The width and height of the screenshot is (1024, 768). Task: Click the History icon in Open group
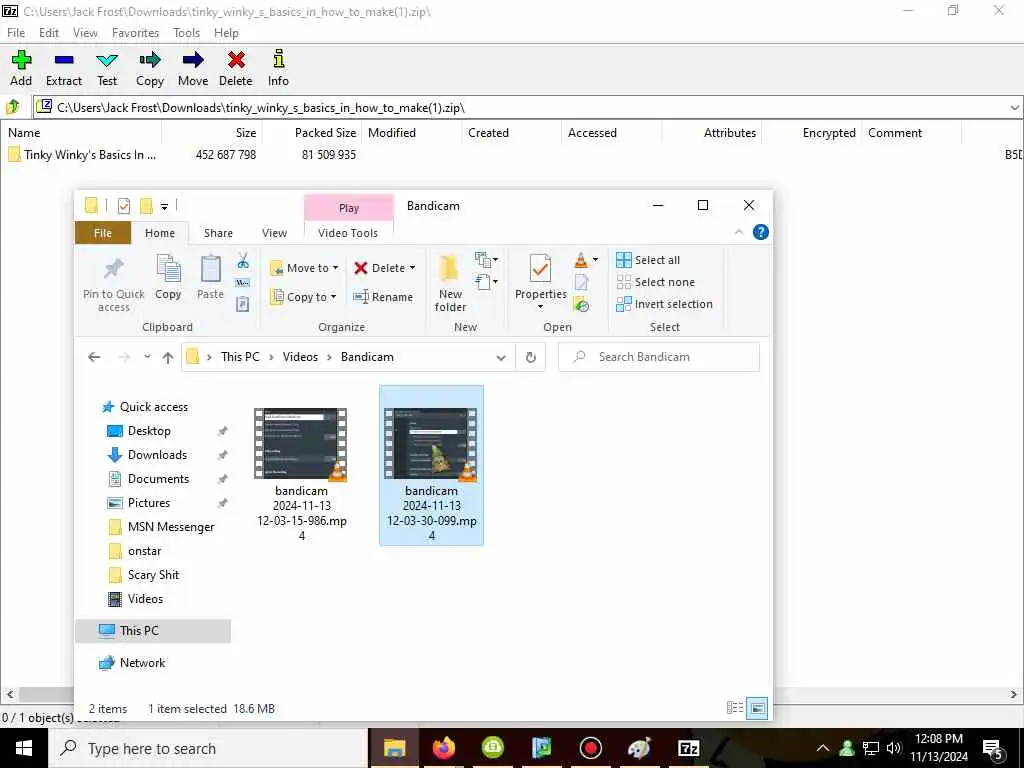pos(581,304)
